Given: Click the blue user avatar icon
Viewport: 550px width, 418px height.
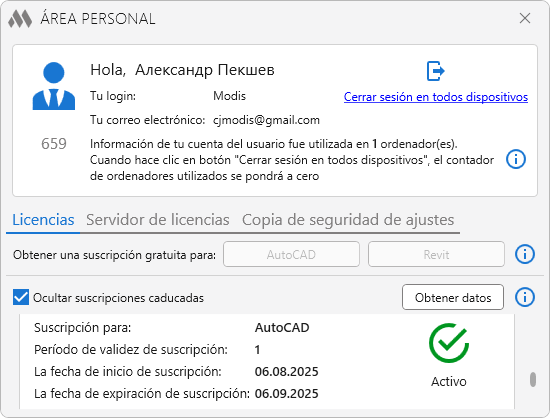Looking at the screenshot, I should [x=54, y=86].
